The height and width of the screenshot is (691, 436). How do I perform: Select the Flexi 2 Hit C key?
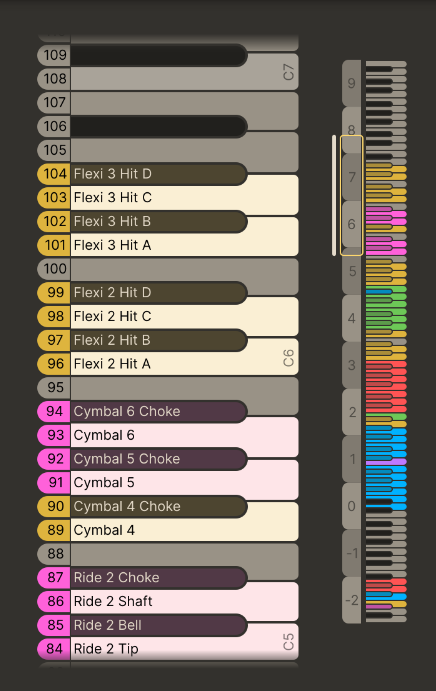pos(184,316)
